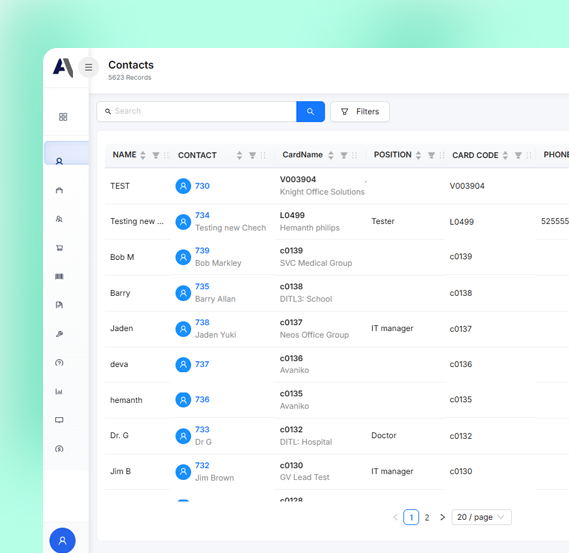The height and width of the screenshot is (553, 569).
Task: Open the wrench tools sidebar icon
Action: [59, 334]
